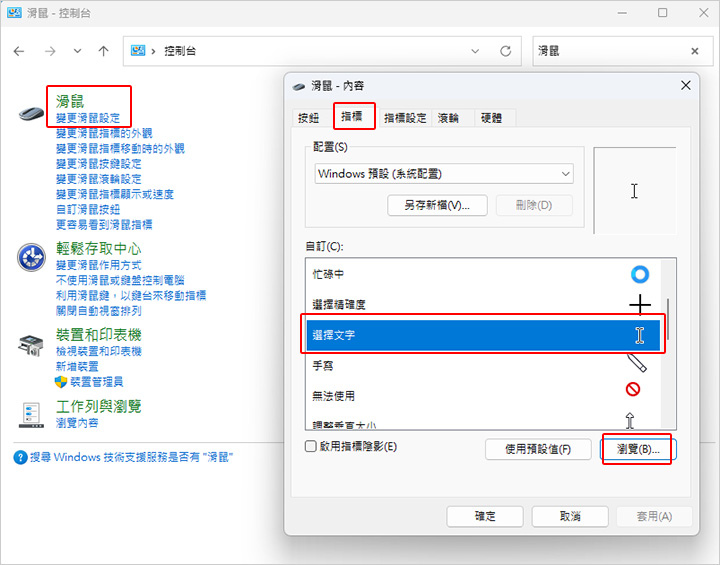The width and height of the screenshot is (720, 565).
Task: Switch to the 指標 tab
Action: (352, 116)
